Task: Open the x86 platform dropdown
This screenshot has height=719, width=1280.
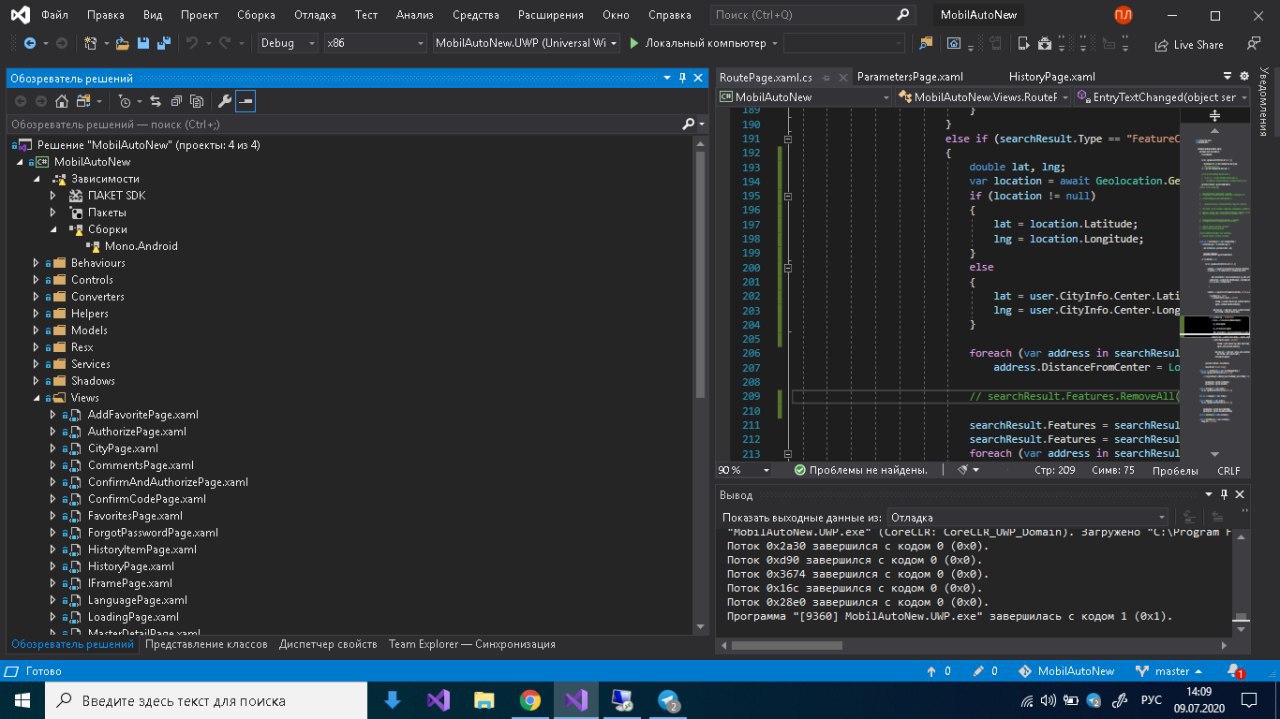Action: coord(374,44)
